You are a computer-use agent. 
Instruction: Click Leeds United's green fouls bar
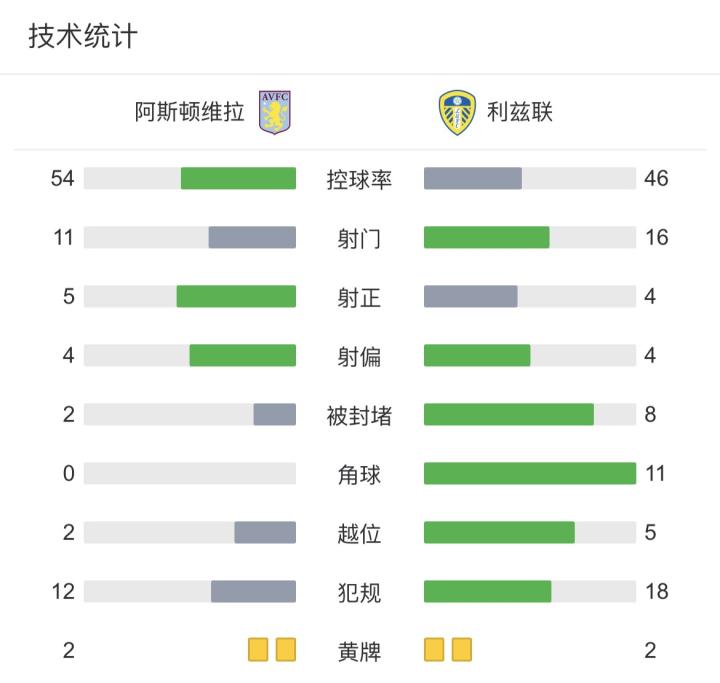click(487, 591)
